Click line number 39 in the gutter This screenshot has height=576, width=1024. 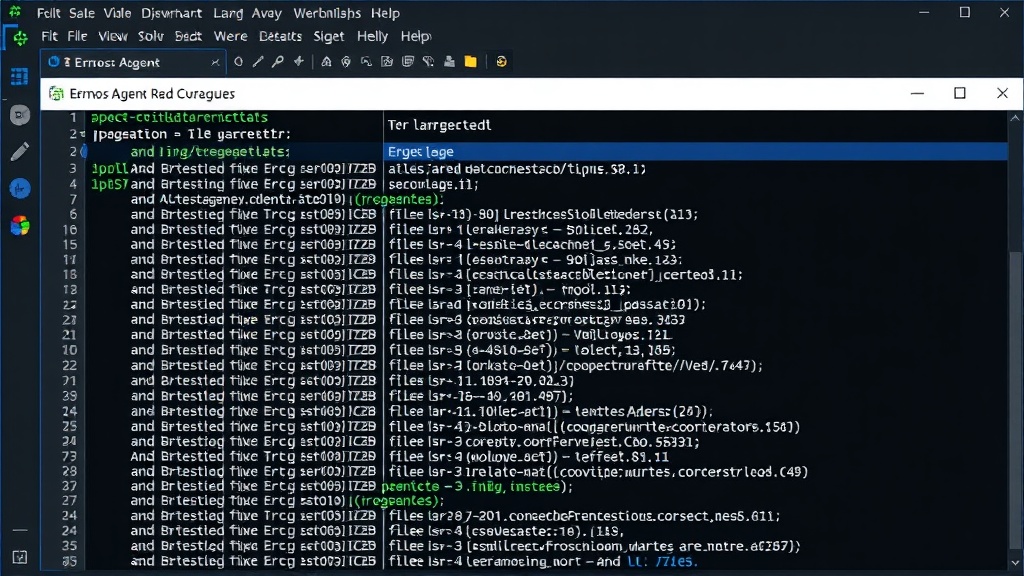69,396
